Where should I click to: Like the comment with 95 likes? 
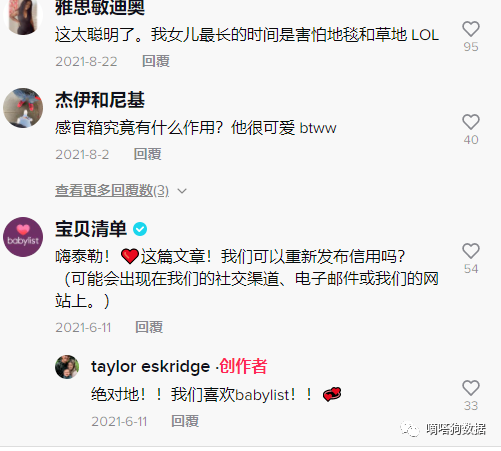471,29
